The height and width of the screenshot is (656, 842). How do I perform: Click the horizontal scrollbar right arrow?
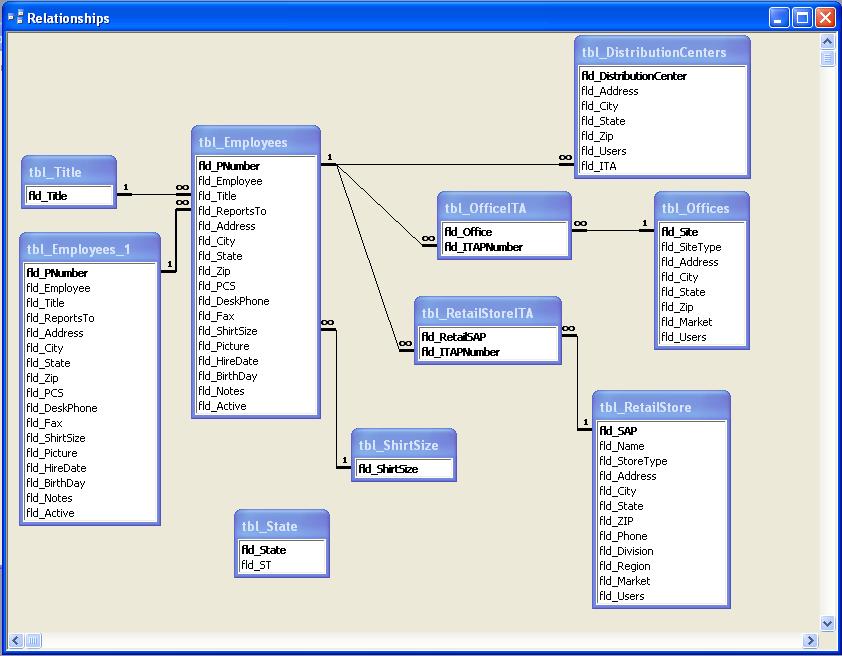[x=810, y=640]
